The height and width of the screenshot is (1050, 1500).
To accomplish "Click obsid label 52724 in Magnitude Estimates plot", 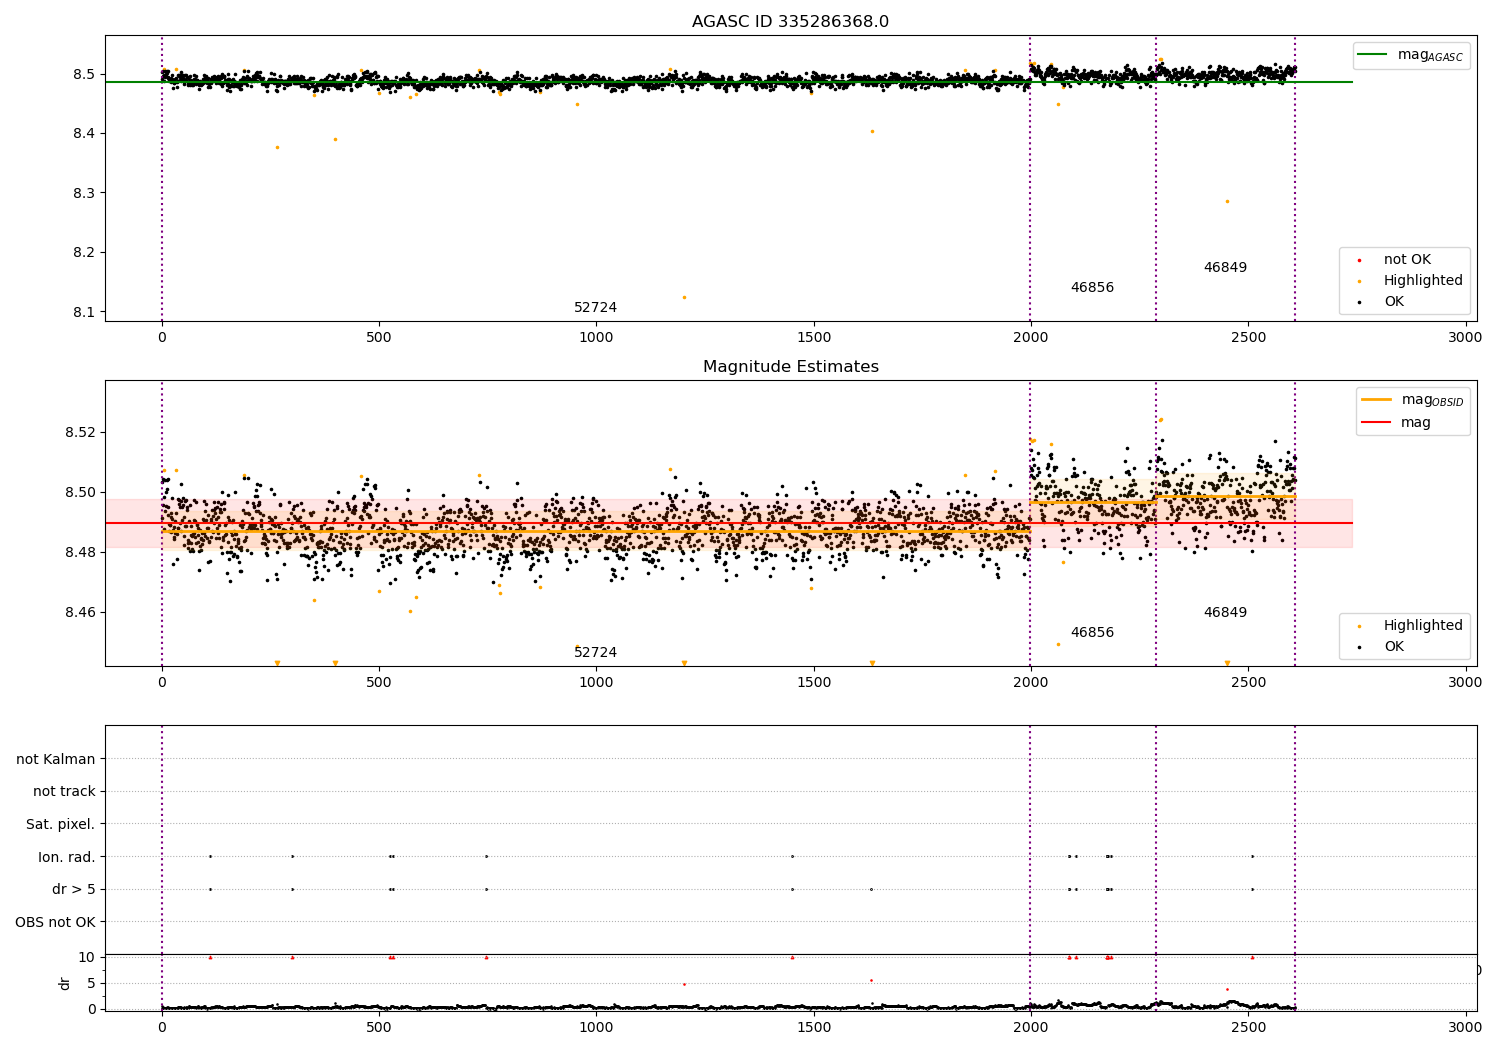I will point(595,653).
